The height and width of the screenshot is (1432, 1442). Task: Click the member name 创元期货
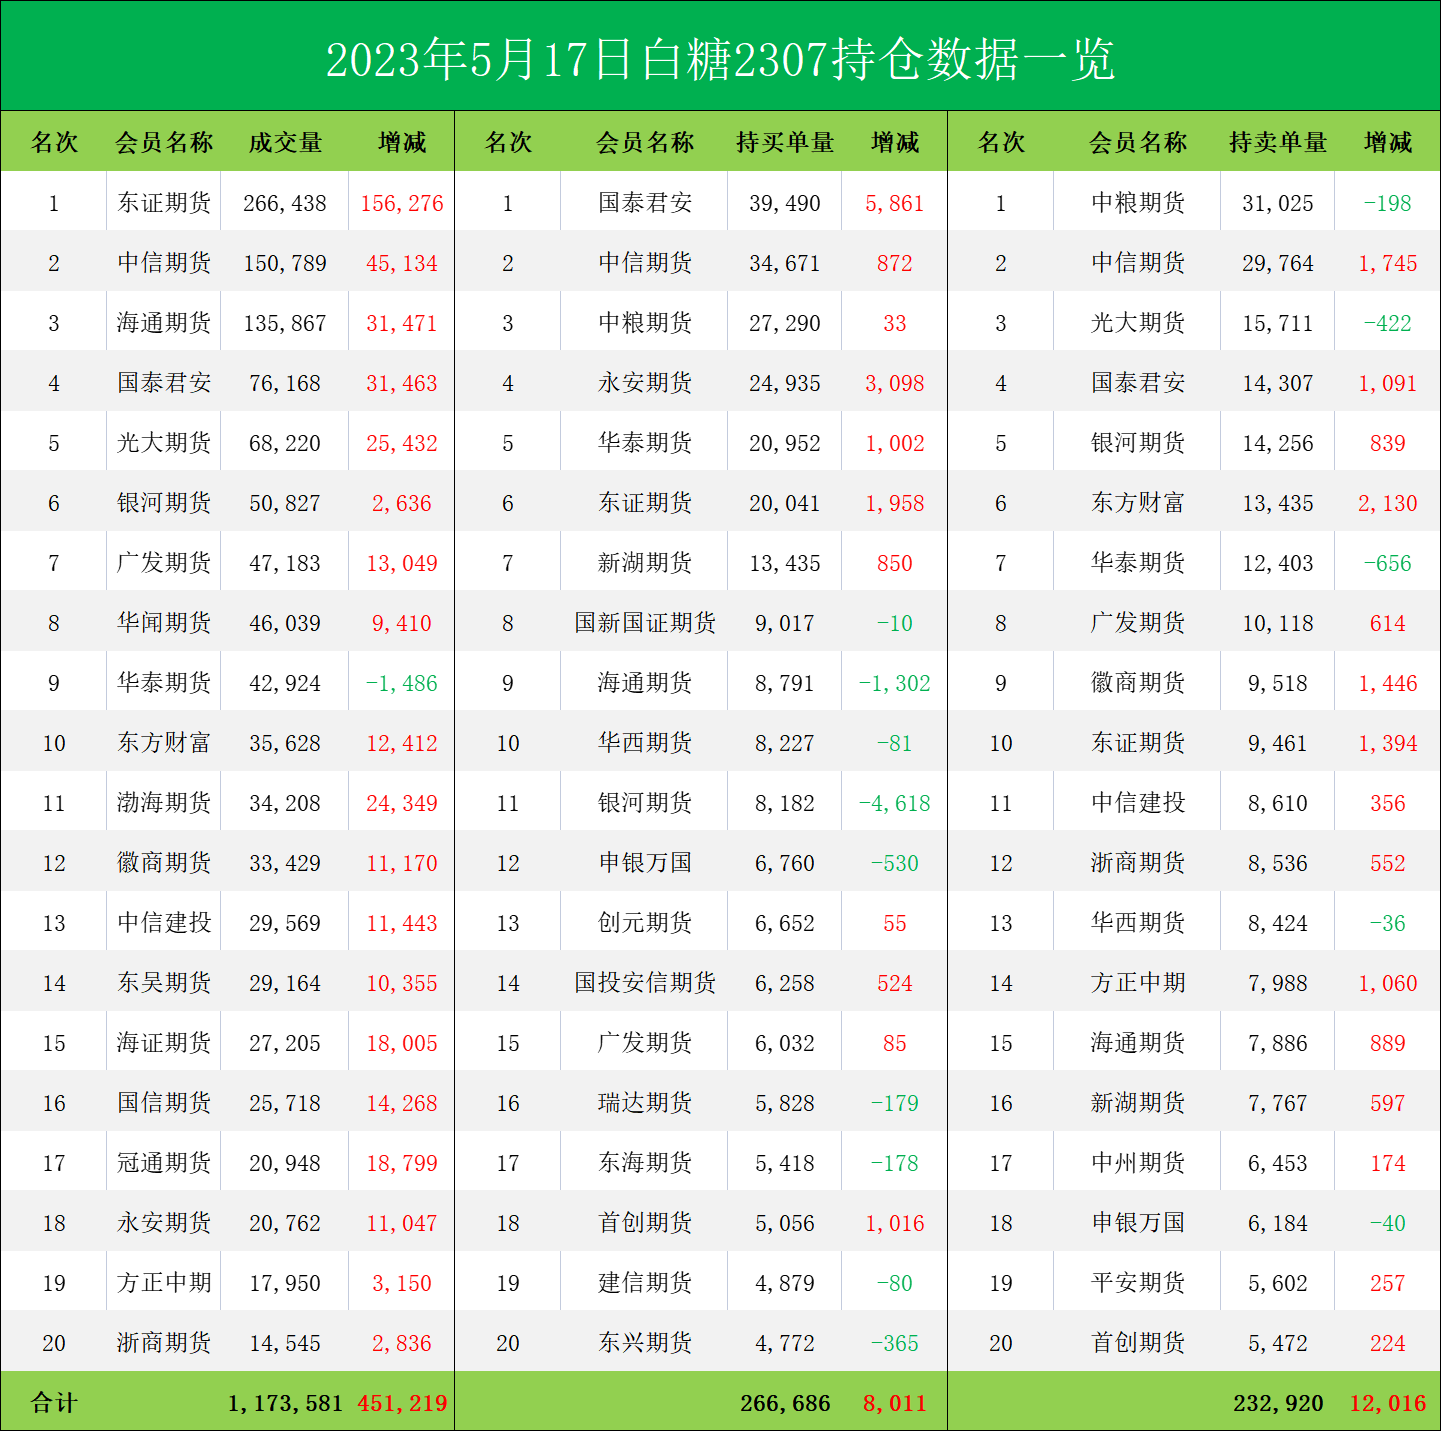pos(645,922)
